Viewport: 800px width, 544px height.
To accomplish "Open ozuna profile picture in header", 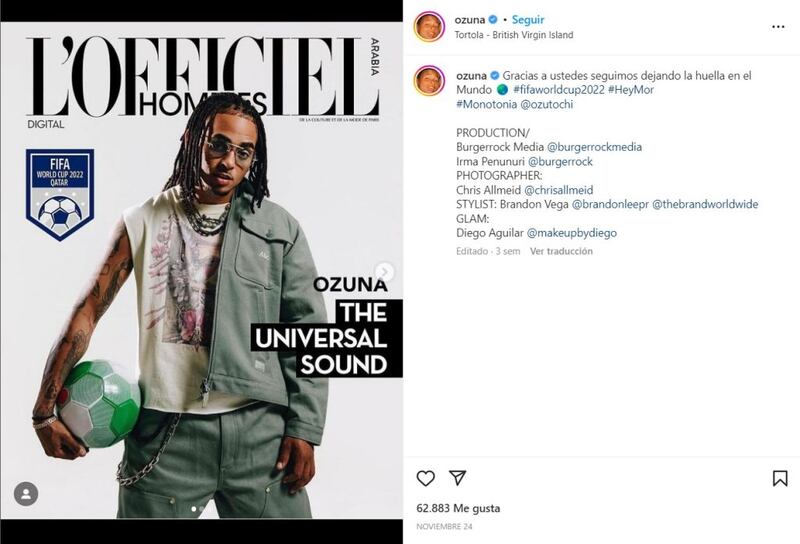I will tap(429, 27).
